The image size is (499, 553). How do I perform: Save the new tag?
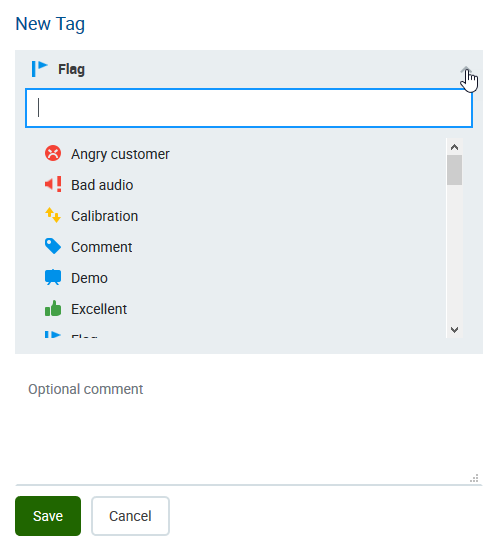click(x=48, y=516)
